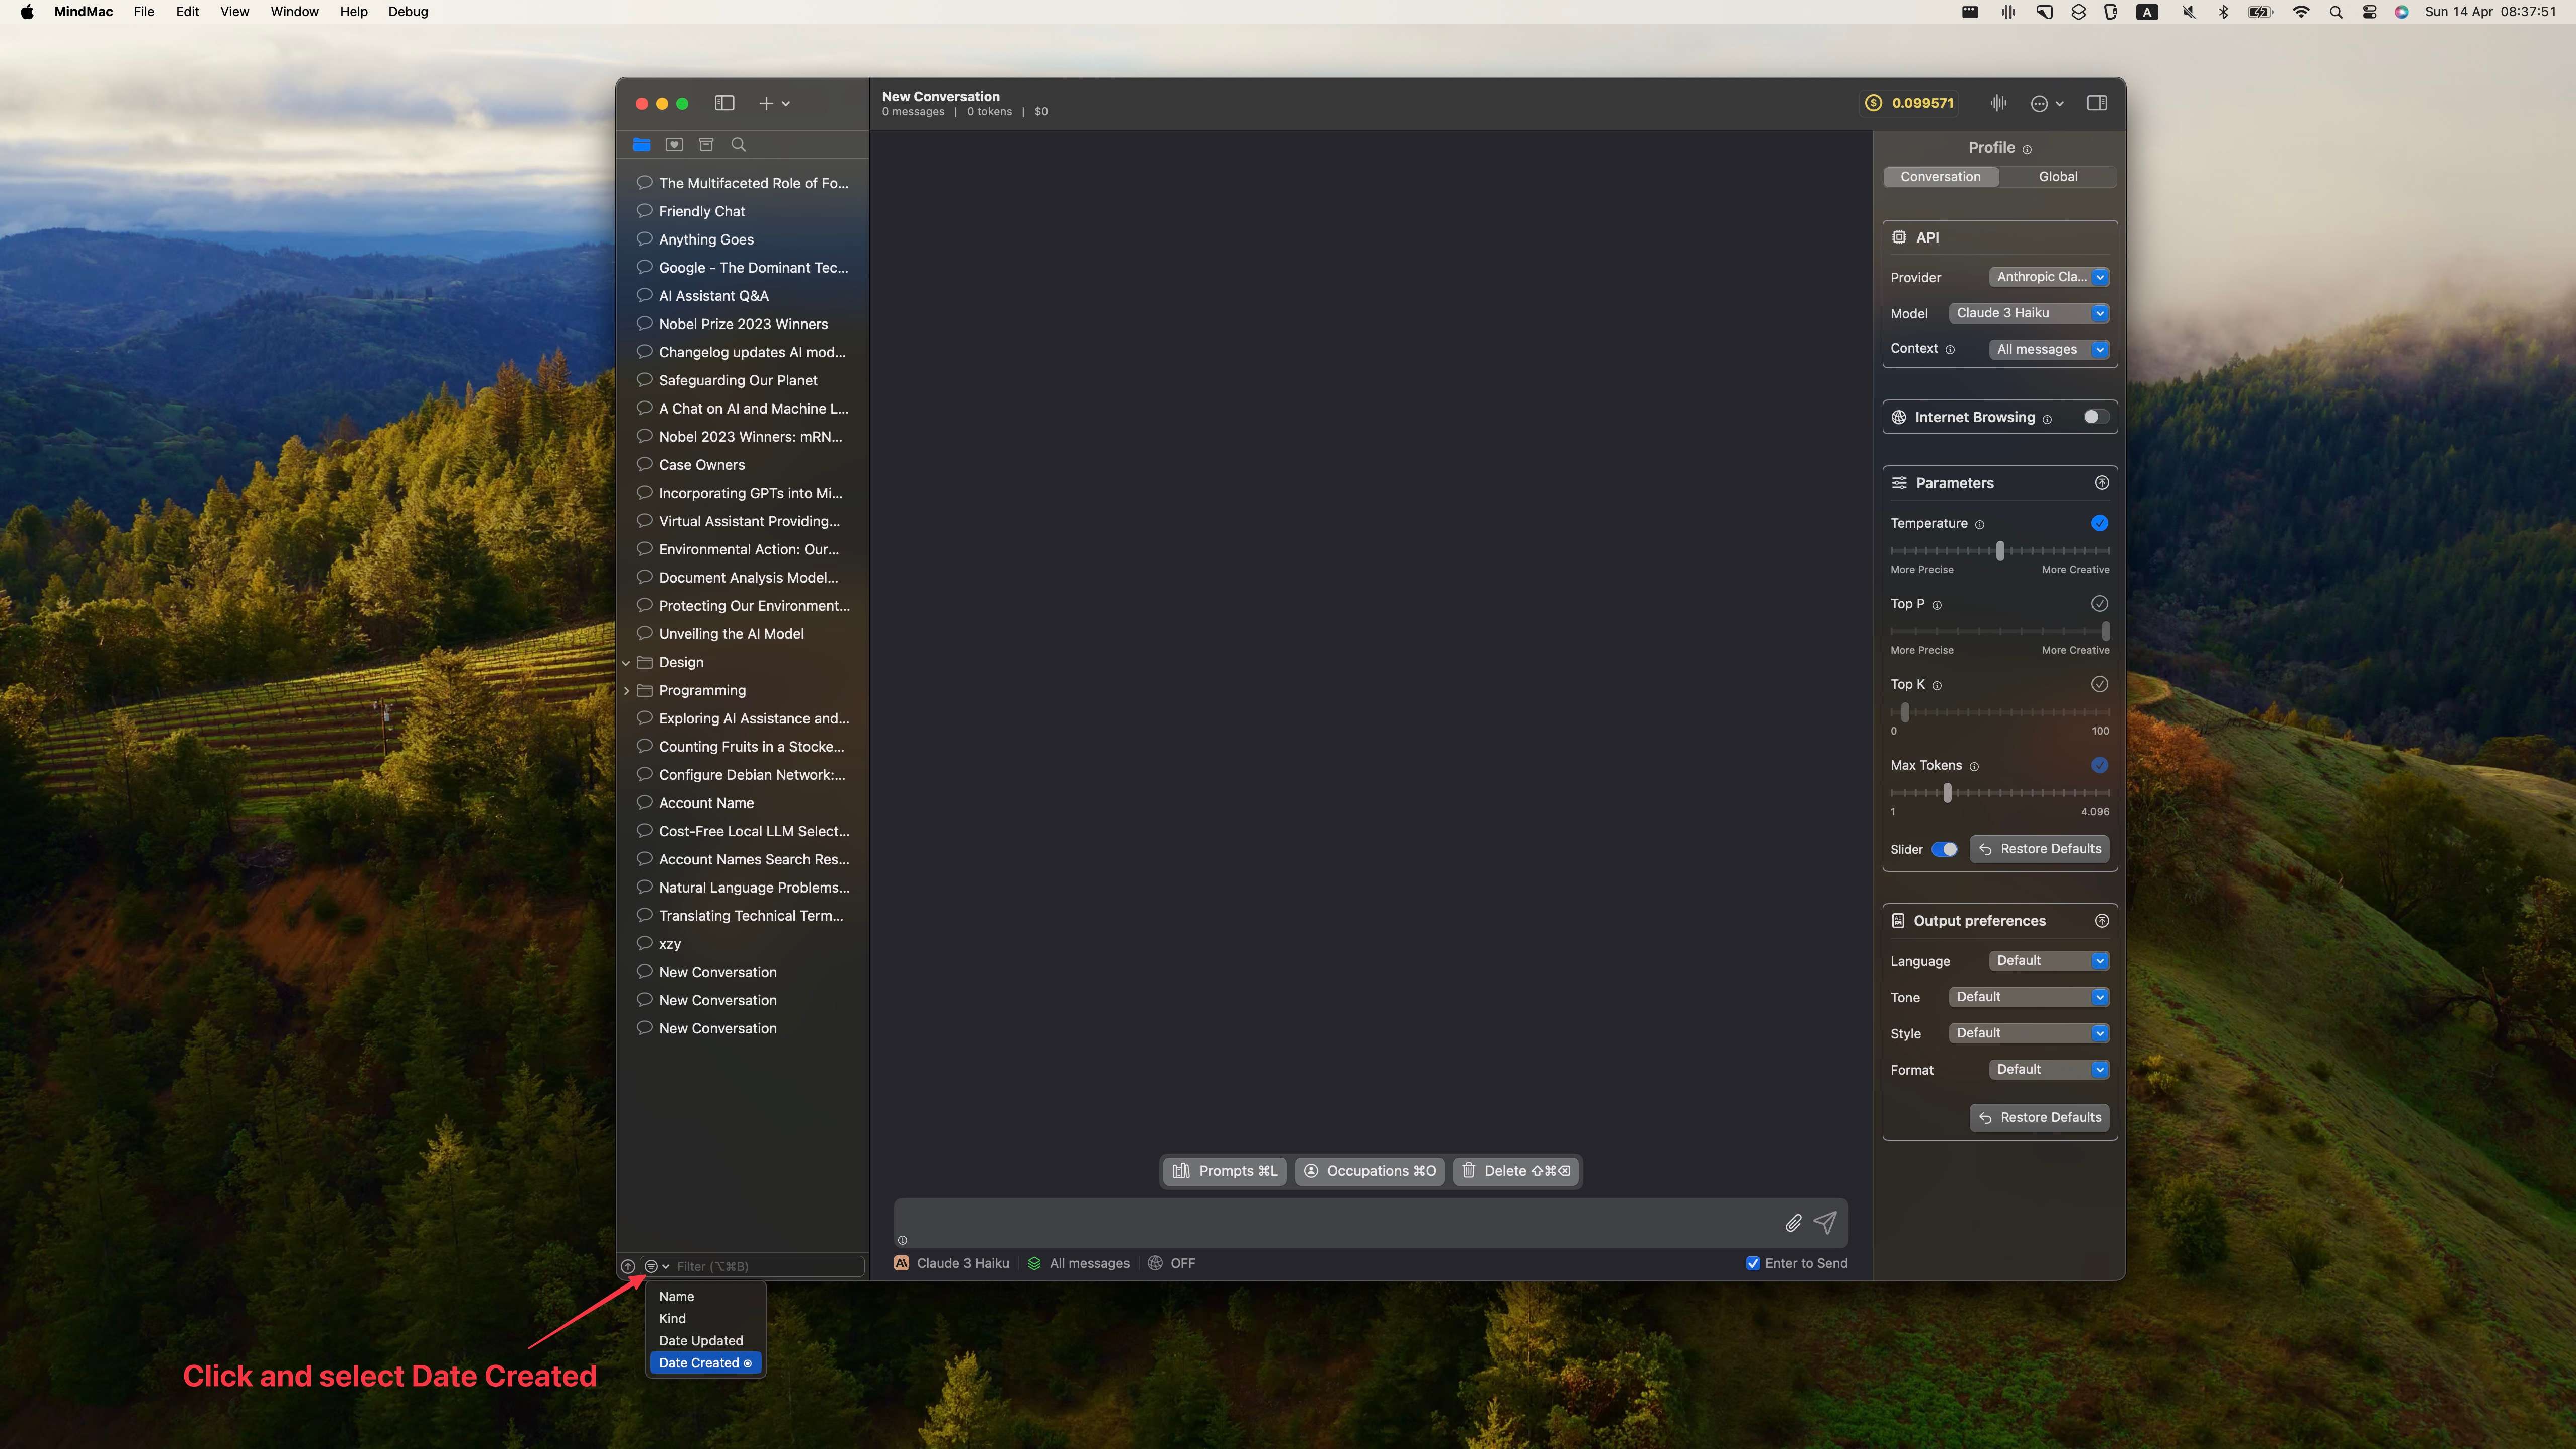The width and height of the screenshot is (2576, 1449).
Task: Click Restore Defaults in Output preferences
Action: (x=2040, y=1117)
